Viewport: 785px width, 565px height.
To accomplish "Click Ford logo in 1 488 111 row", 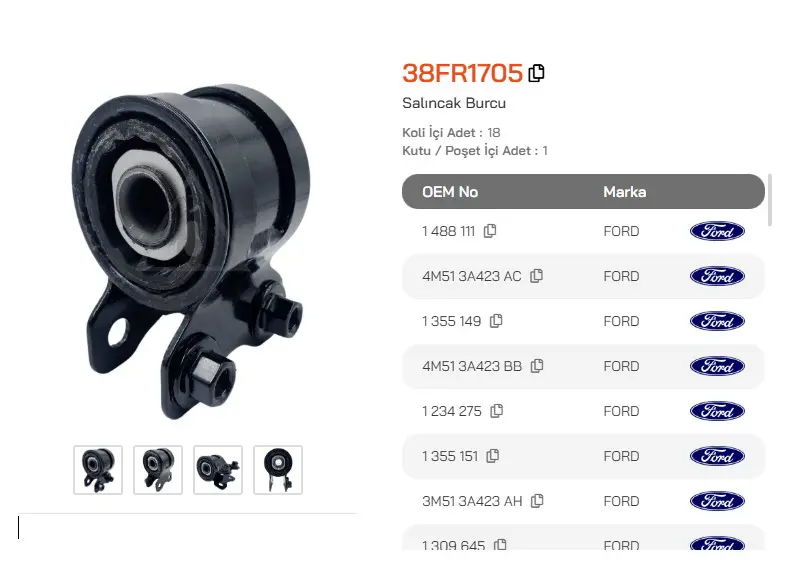I will [717, 231].
